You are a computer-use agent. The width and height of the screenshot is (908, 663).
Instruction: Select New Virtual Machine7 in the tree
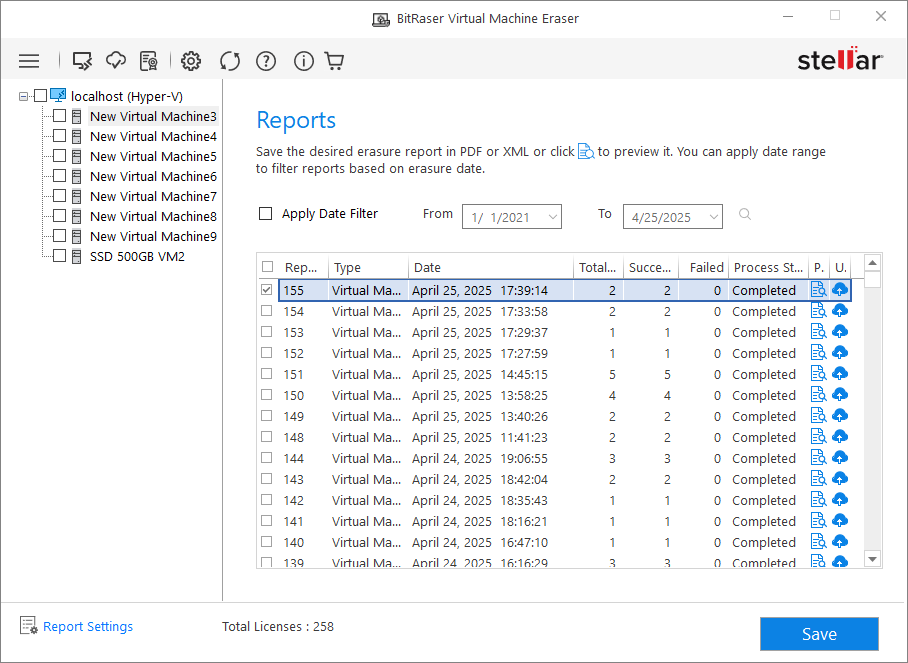coord(153,196)
